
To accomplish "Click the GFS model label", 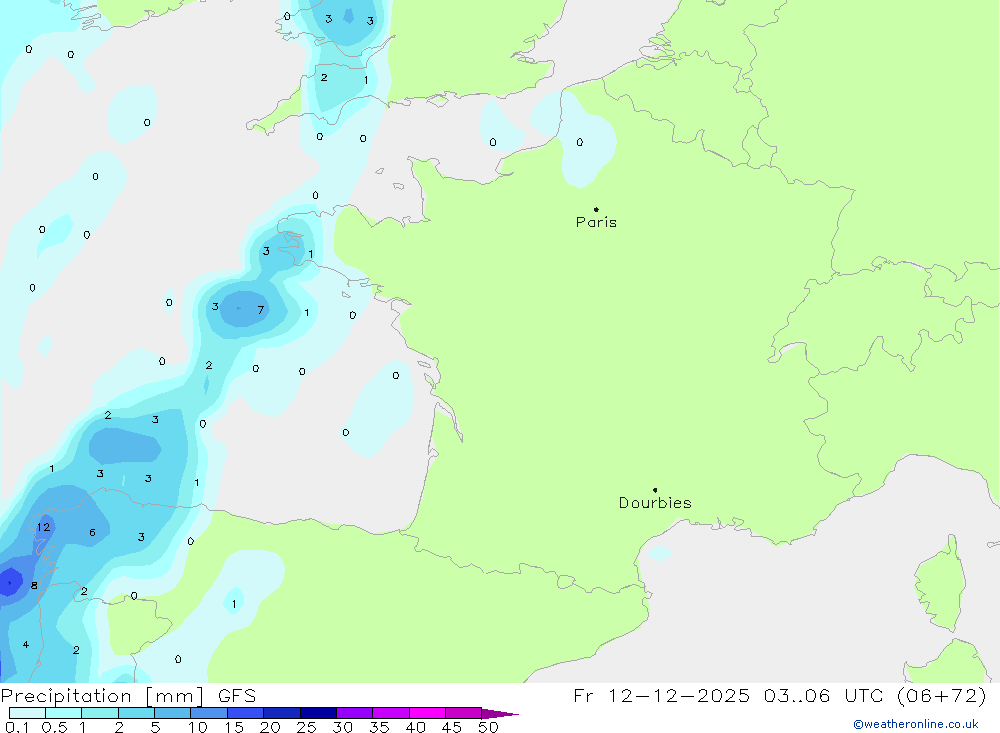I will pos(237,695).
